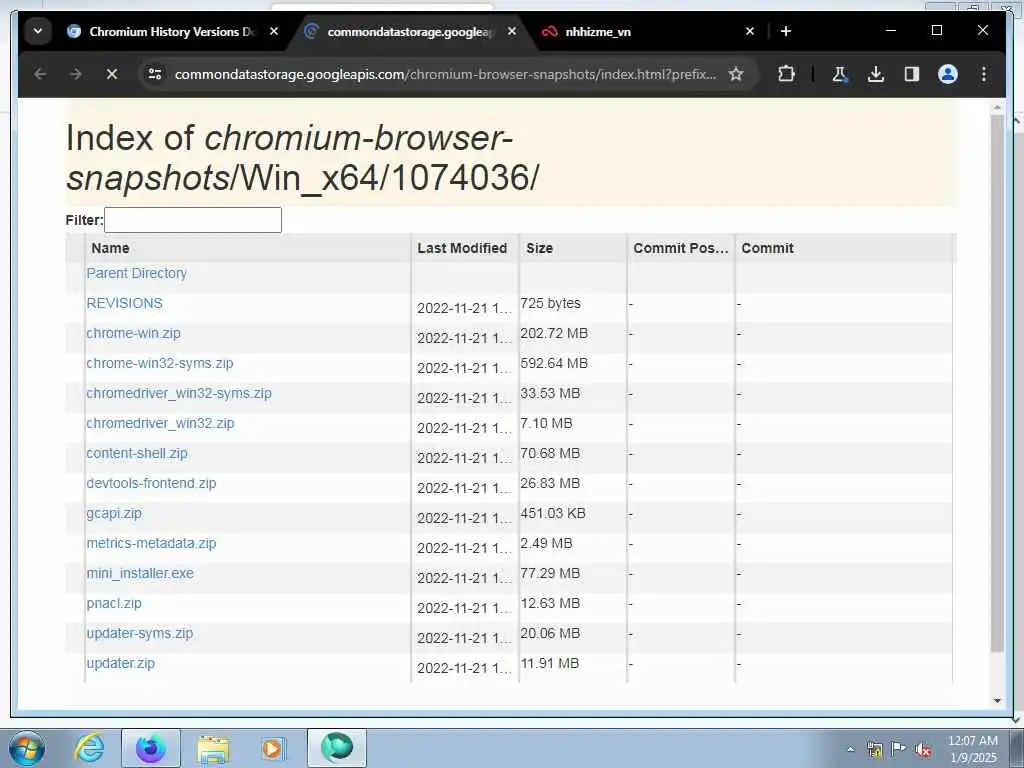
Task: Open Firefox from the taskbar
Action: coord(151,748)
